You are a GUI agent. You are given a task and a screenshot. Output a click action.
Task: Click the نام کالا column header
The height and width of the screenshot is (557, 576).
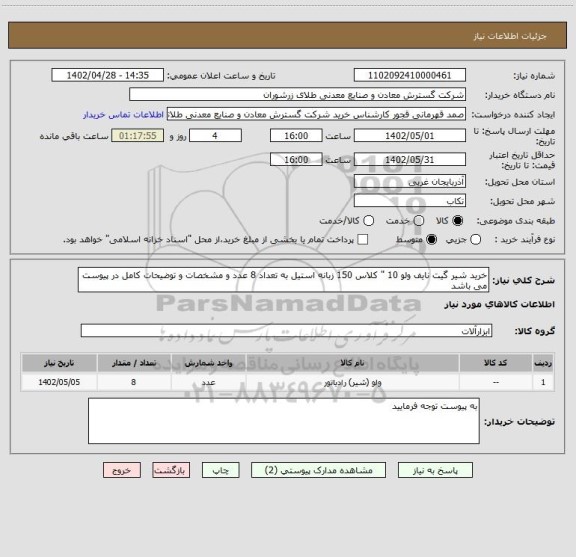[x=352, y=363]
